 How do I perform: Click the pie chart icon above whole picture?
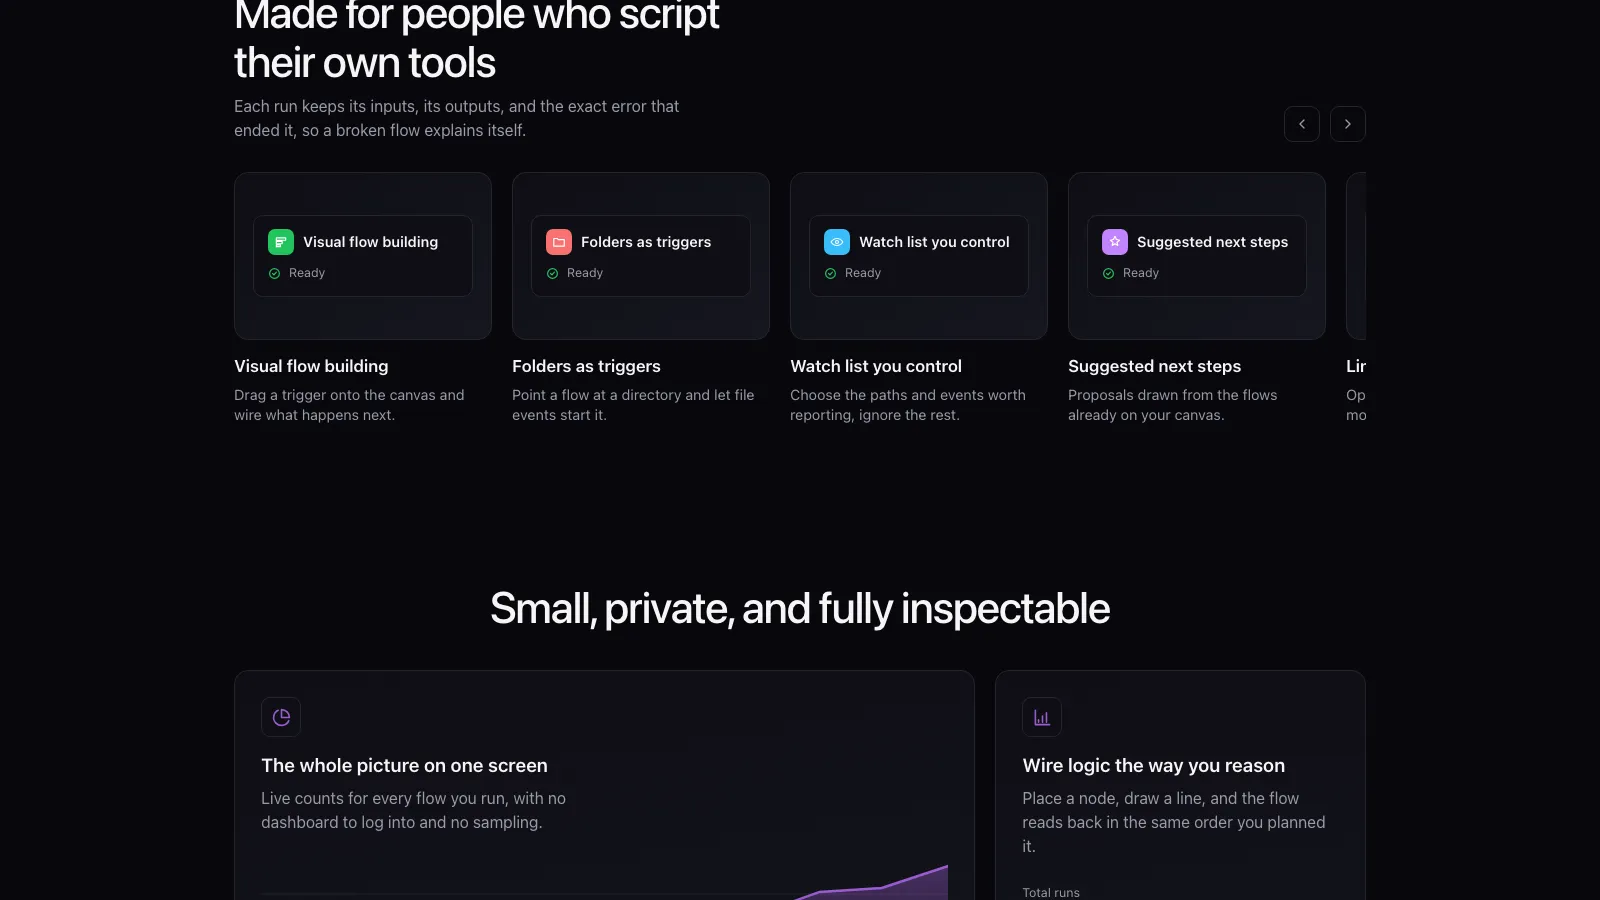[281, 717]
